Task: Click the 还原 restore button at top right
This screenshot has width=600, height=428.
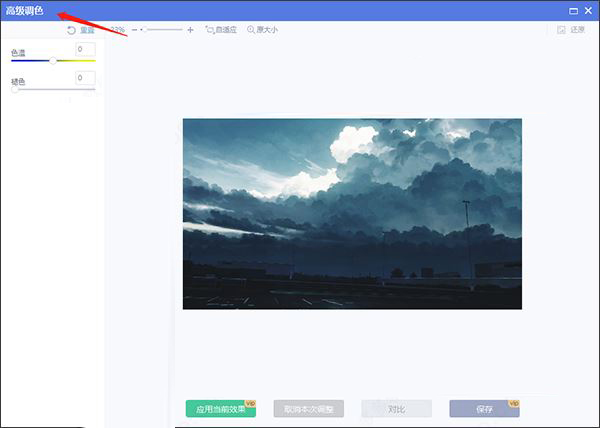Action: (571, 30)
